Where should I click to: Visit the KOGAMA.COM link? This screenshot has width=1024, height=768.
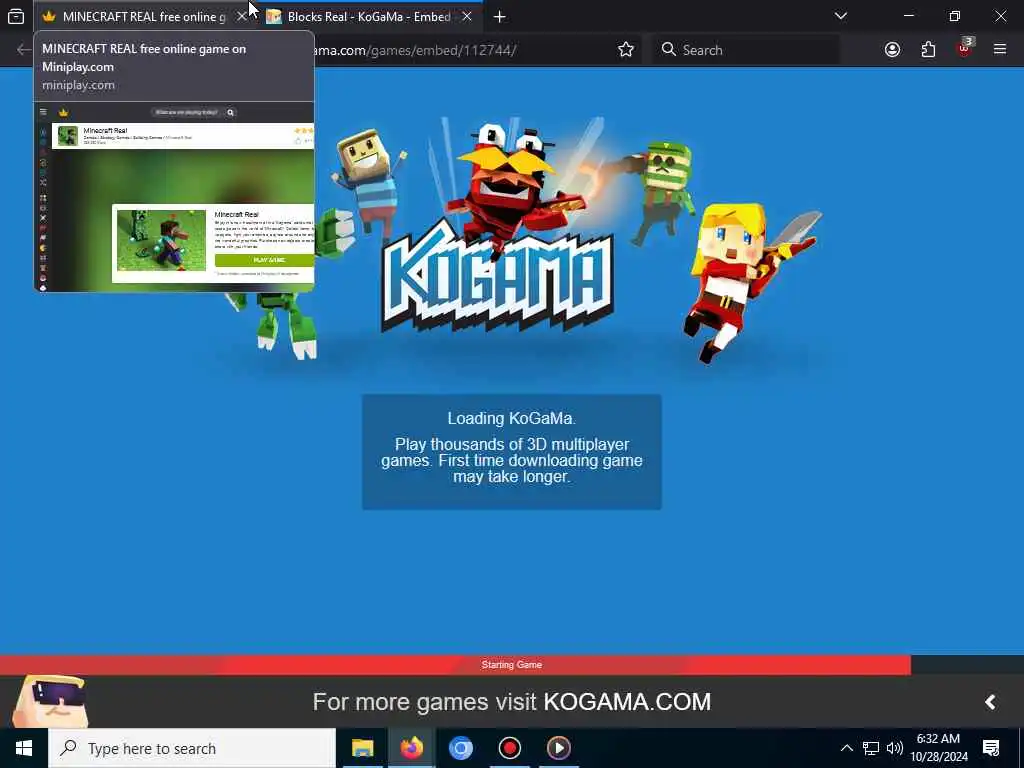[627, 702]
